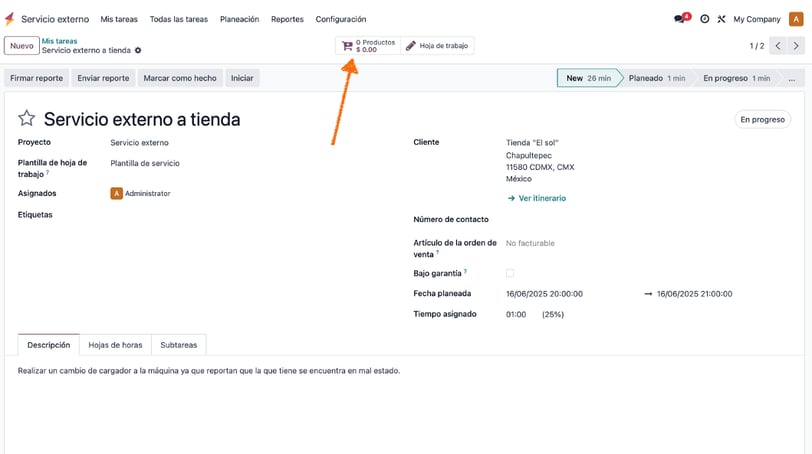Open the Configuración menu
The image size is (812, 454).
(341, 19)
